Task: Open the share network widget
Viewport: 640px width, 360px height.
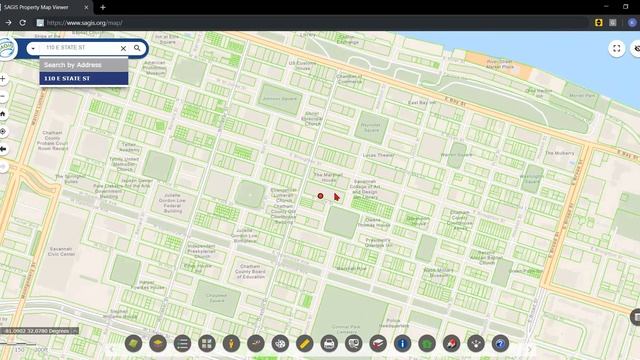Action: [x=476, y=344]
